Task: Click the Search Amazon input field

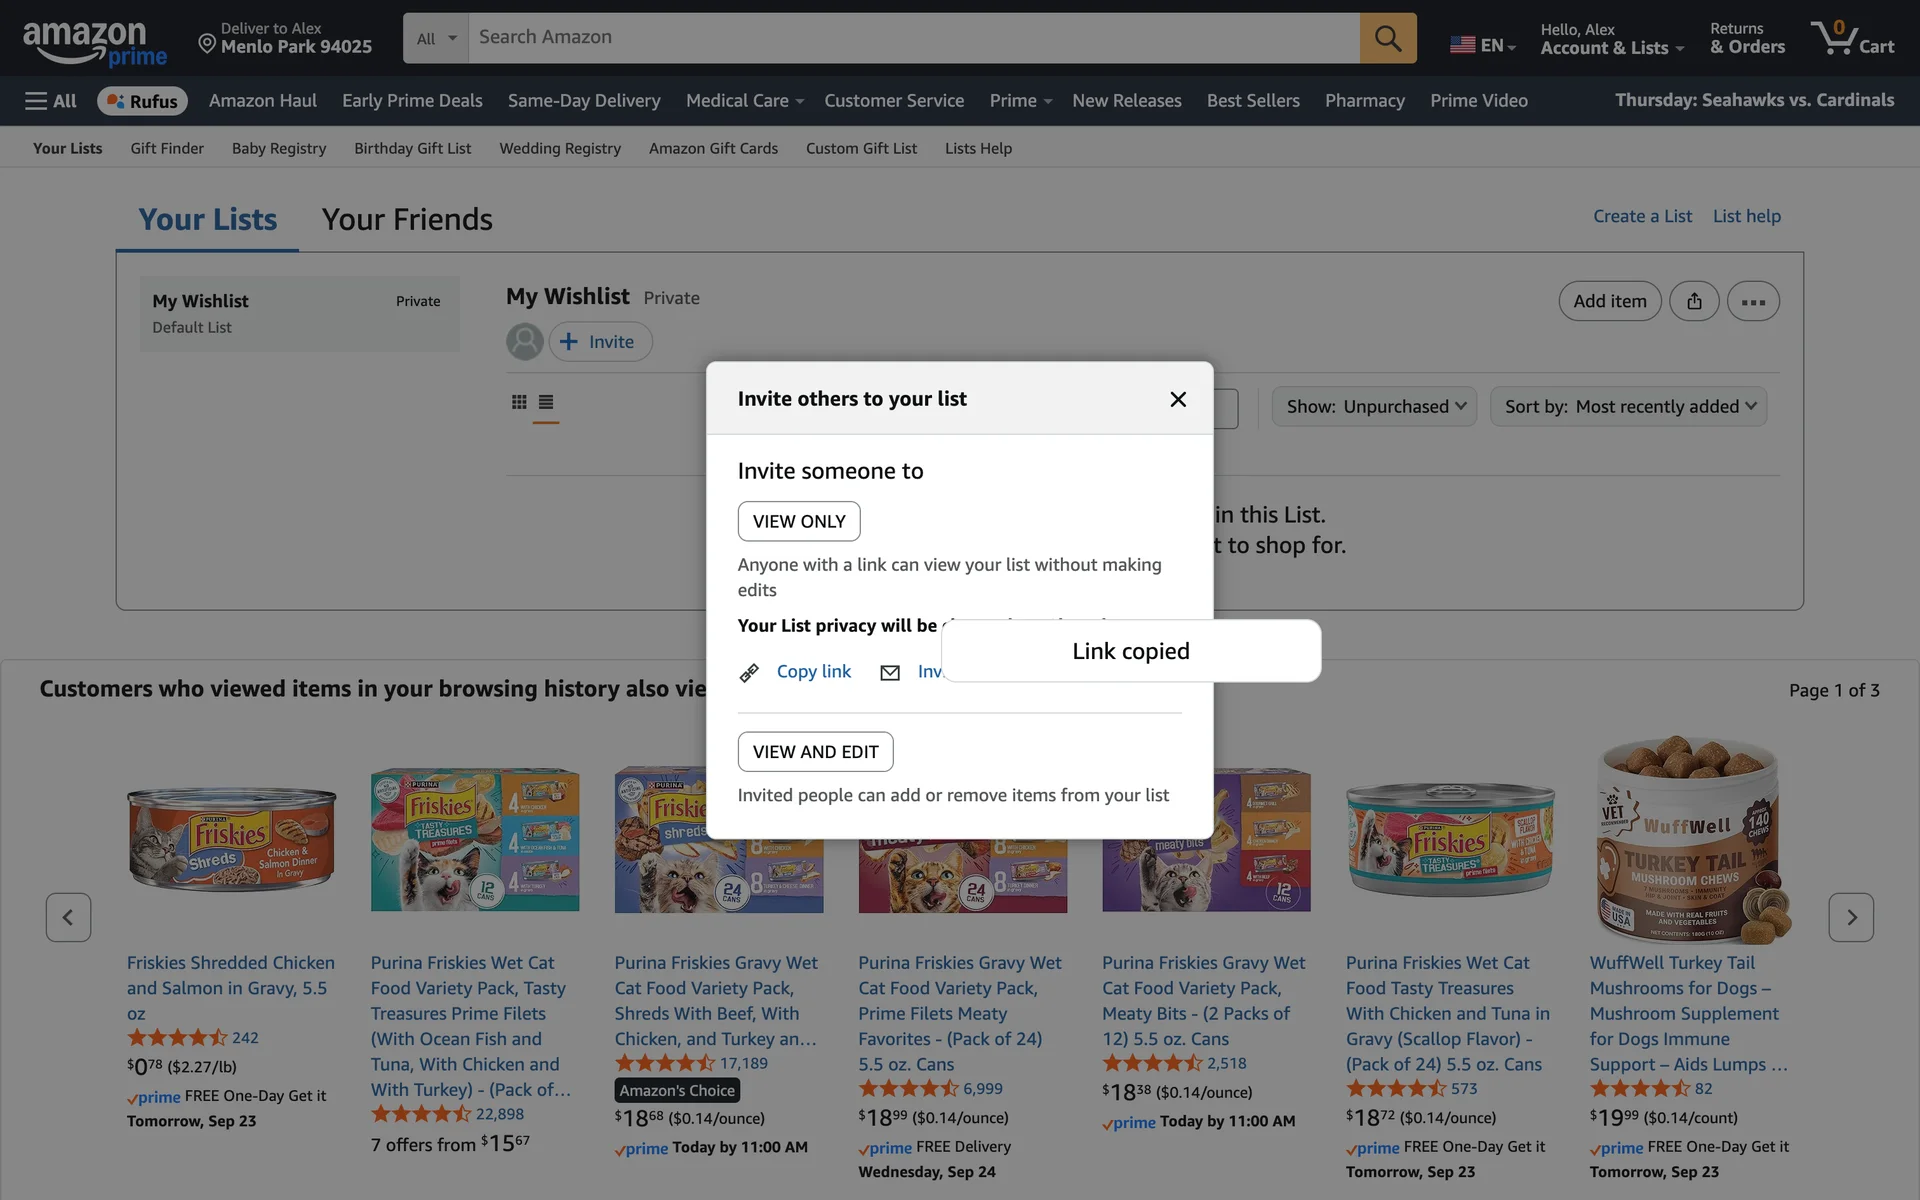Action: [x=912, y=38]
